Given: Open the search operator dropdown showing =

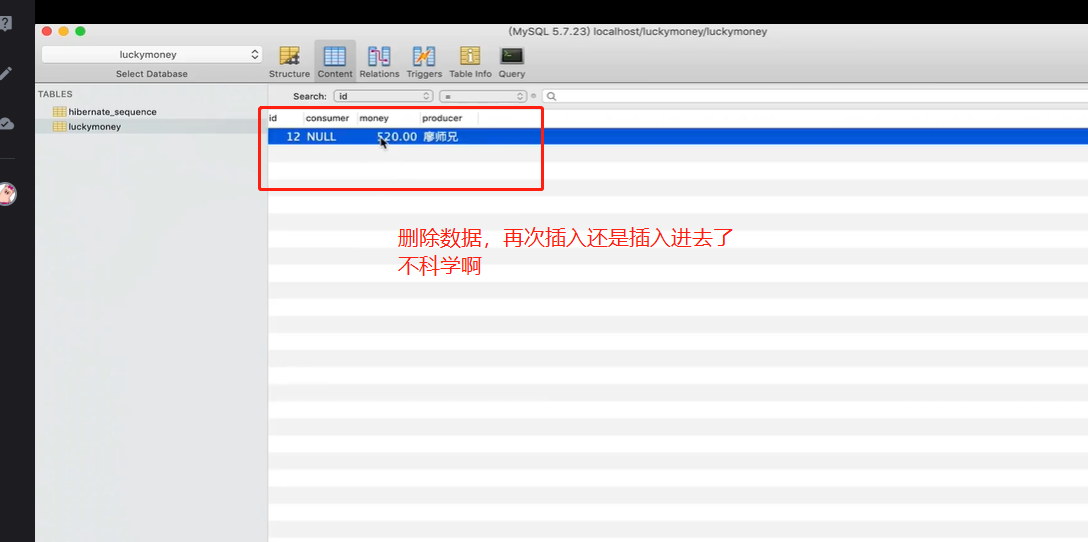Looking at the screenshot, I should [x=483, y=96].
